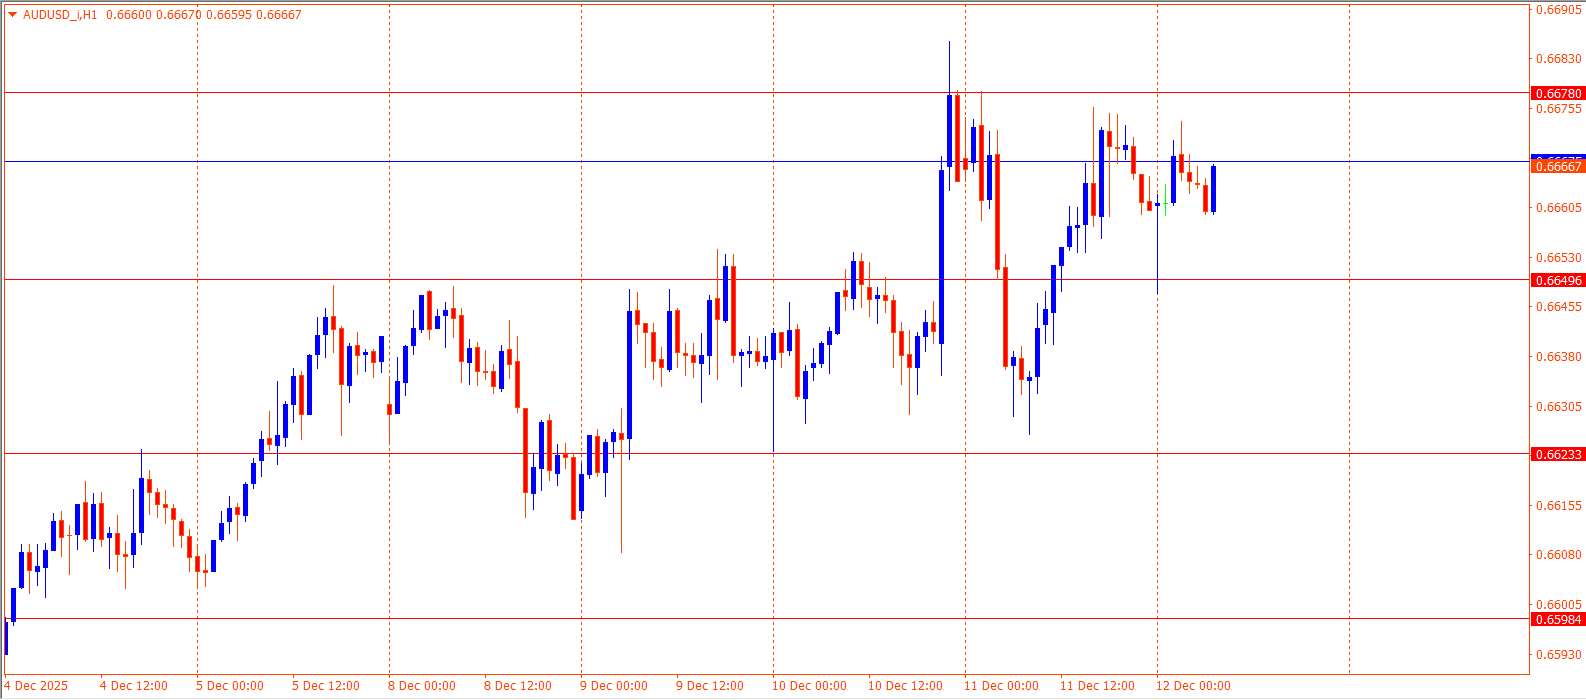Click the 0.66605 price scale value

tap(1558, 208)
